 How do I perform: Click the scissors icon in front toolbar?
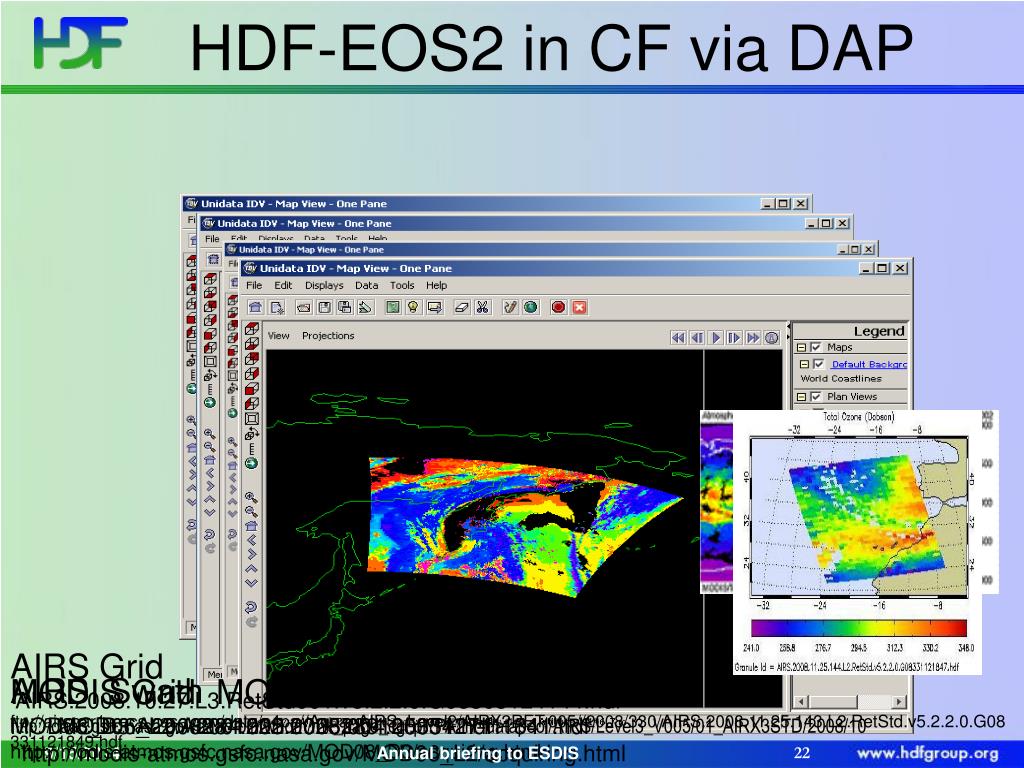pos(483,307)
